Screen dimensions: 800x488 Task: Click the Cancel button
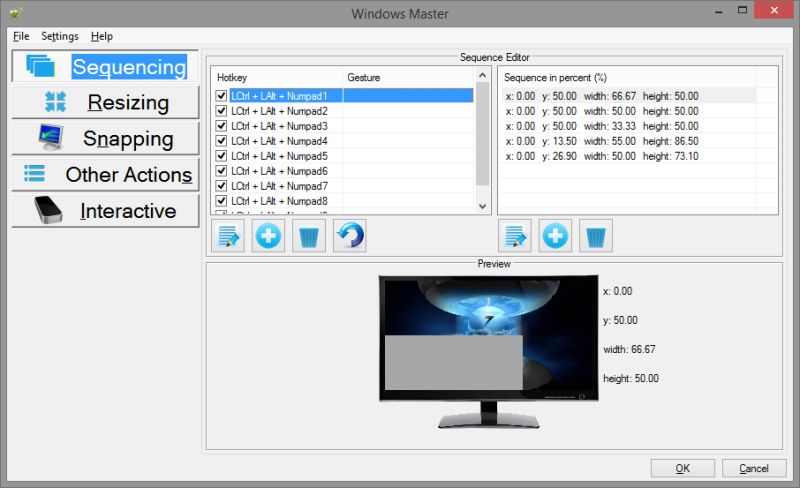click(x=754, y=468)
